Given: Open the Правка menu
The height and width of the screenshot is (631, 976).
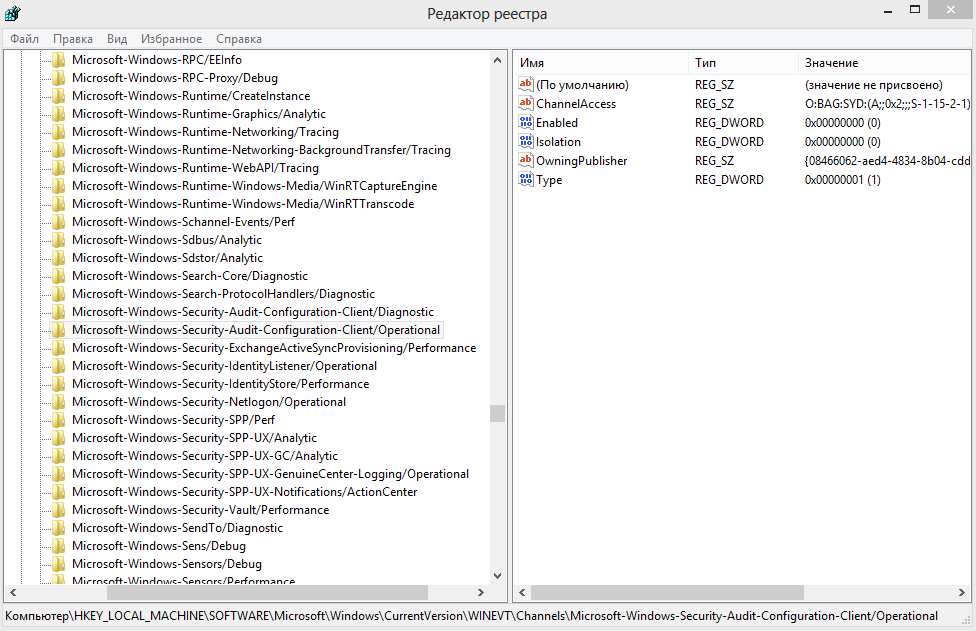Looking at the screenshot, I should 73,39.
